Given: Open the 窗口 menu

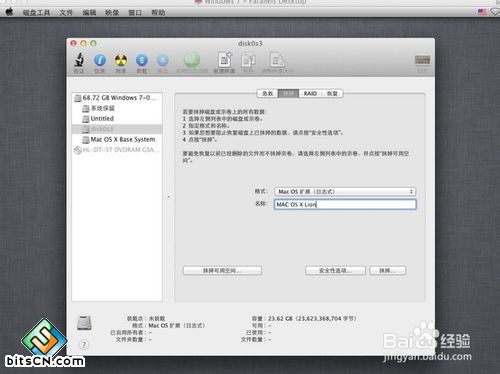Looking at the screenshot, I should point(135,13).
